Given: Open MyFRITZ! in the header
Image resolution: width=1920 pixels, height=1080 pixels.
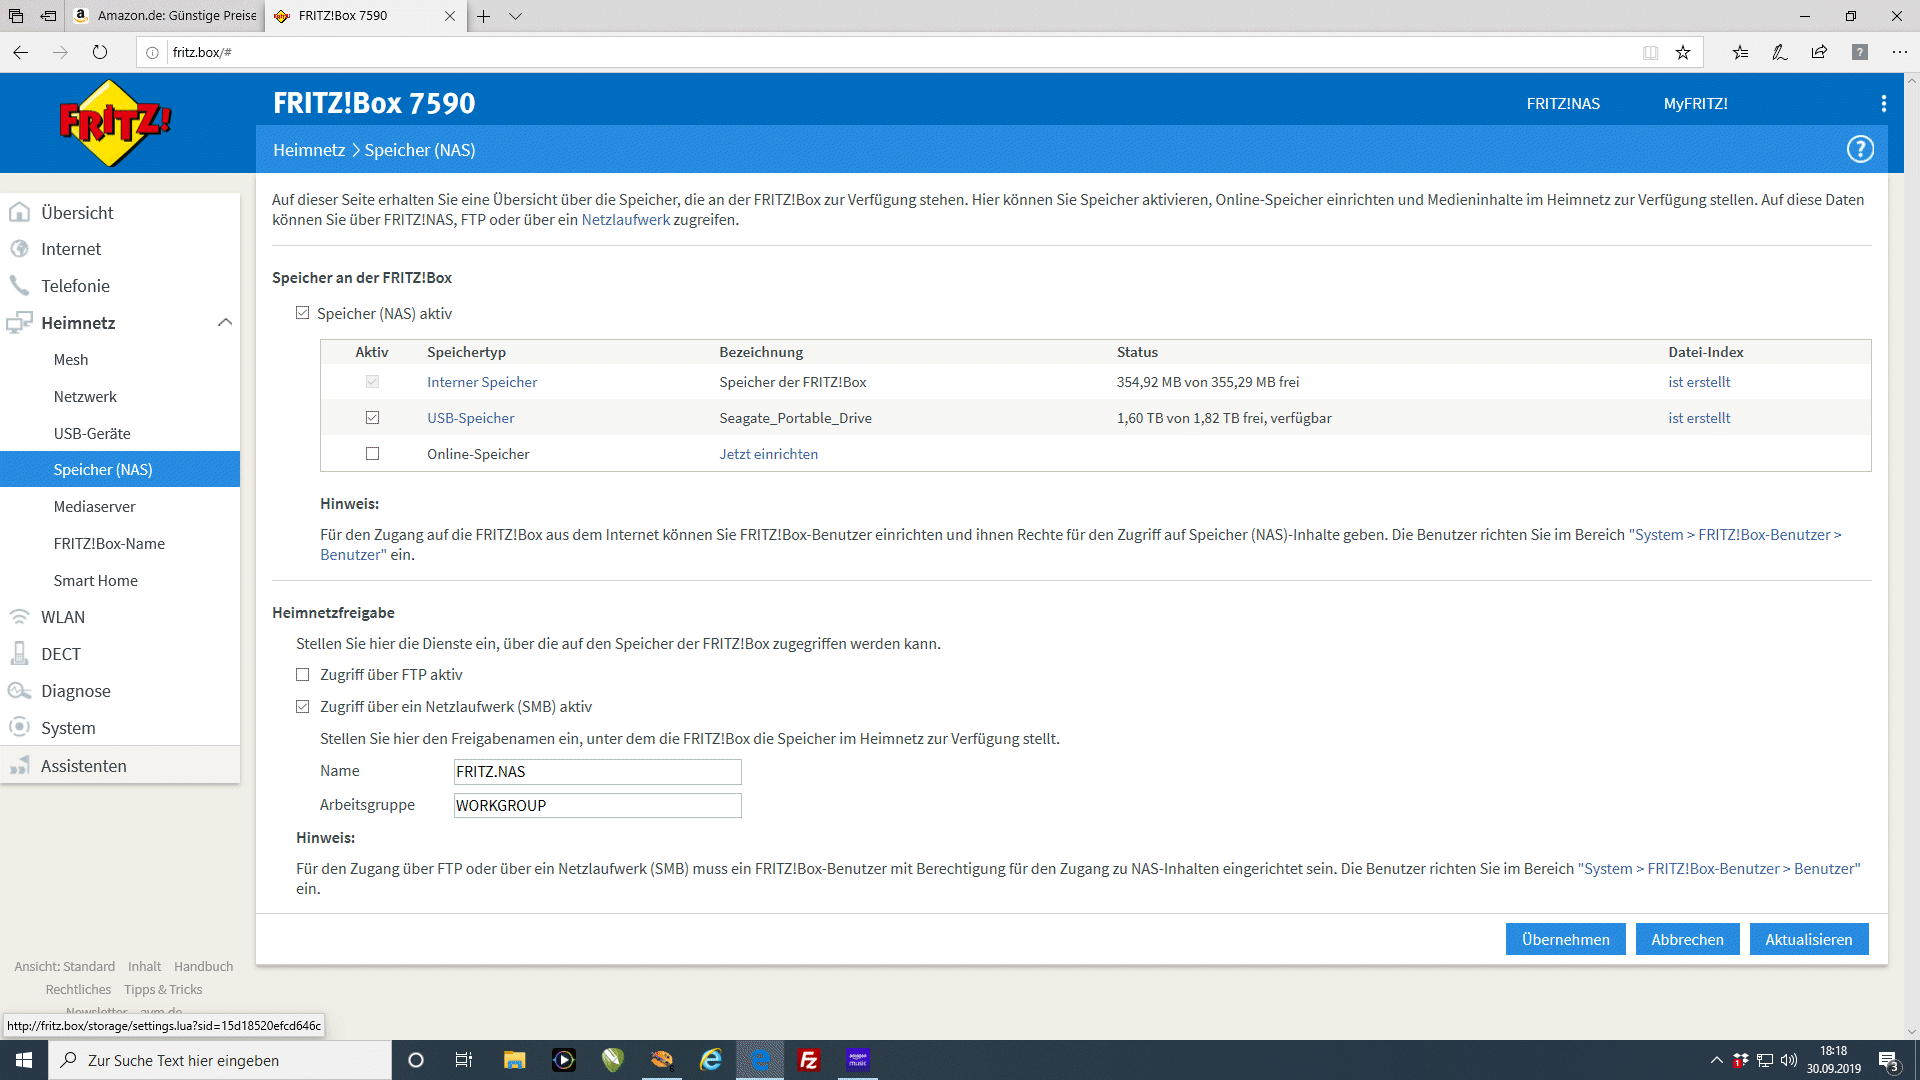Looking at the screenshot, I should pos(1696,104).
